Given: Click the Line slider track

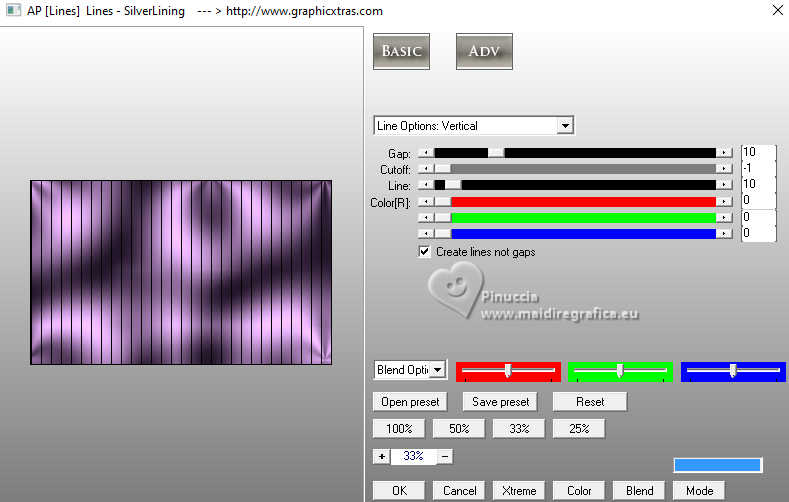Looking at the screenshot, I should click(575, 185).
